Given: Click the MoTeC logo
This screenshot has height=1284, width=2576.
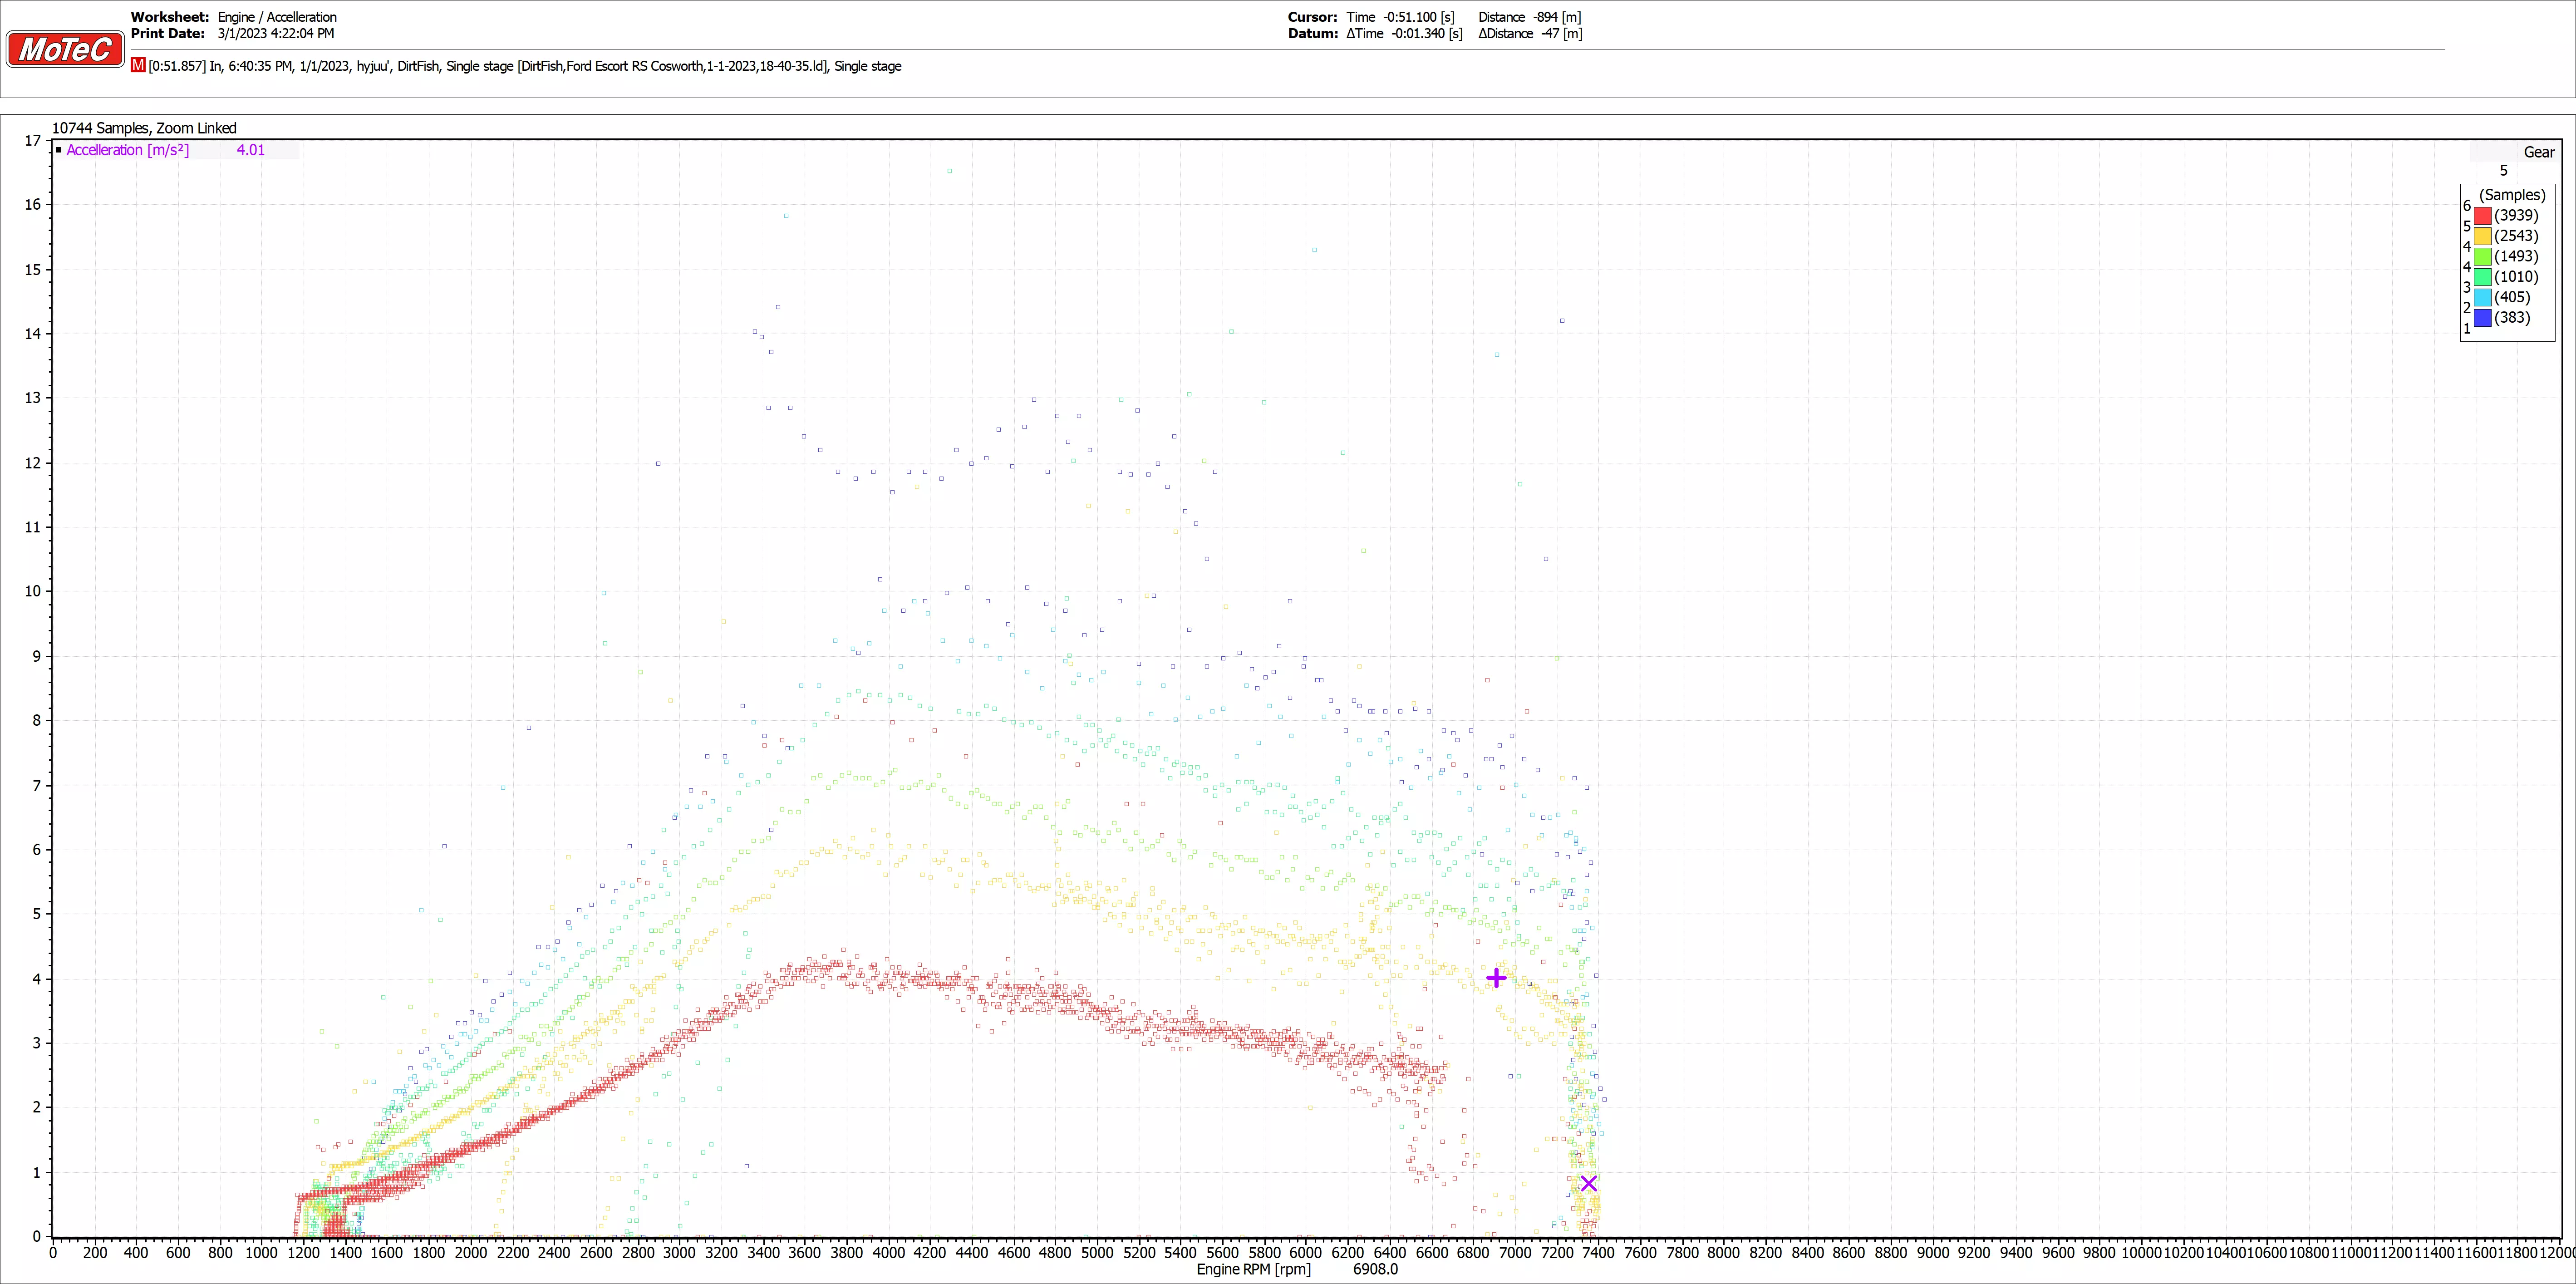Looking at the screenshot, I should (x=65, y=48).
